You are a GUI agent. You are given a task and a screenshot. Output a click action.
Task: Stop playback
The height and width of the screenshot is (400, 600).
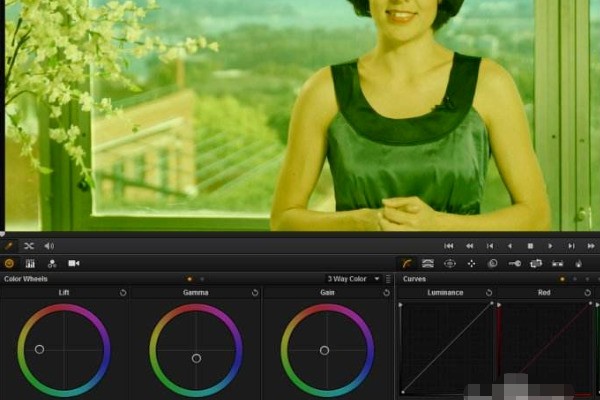click(x=530, y=245)
